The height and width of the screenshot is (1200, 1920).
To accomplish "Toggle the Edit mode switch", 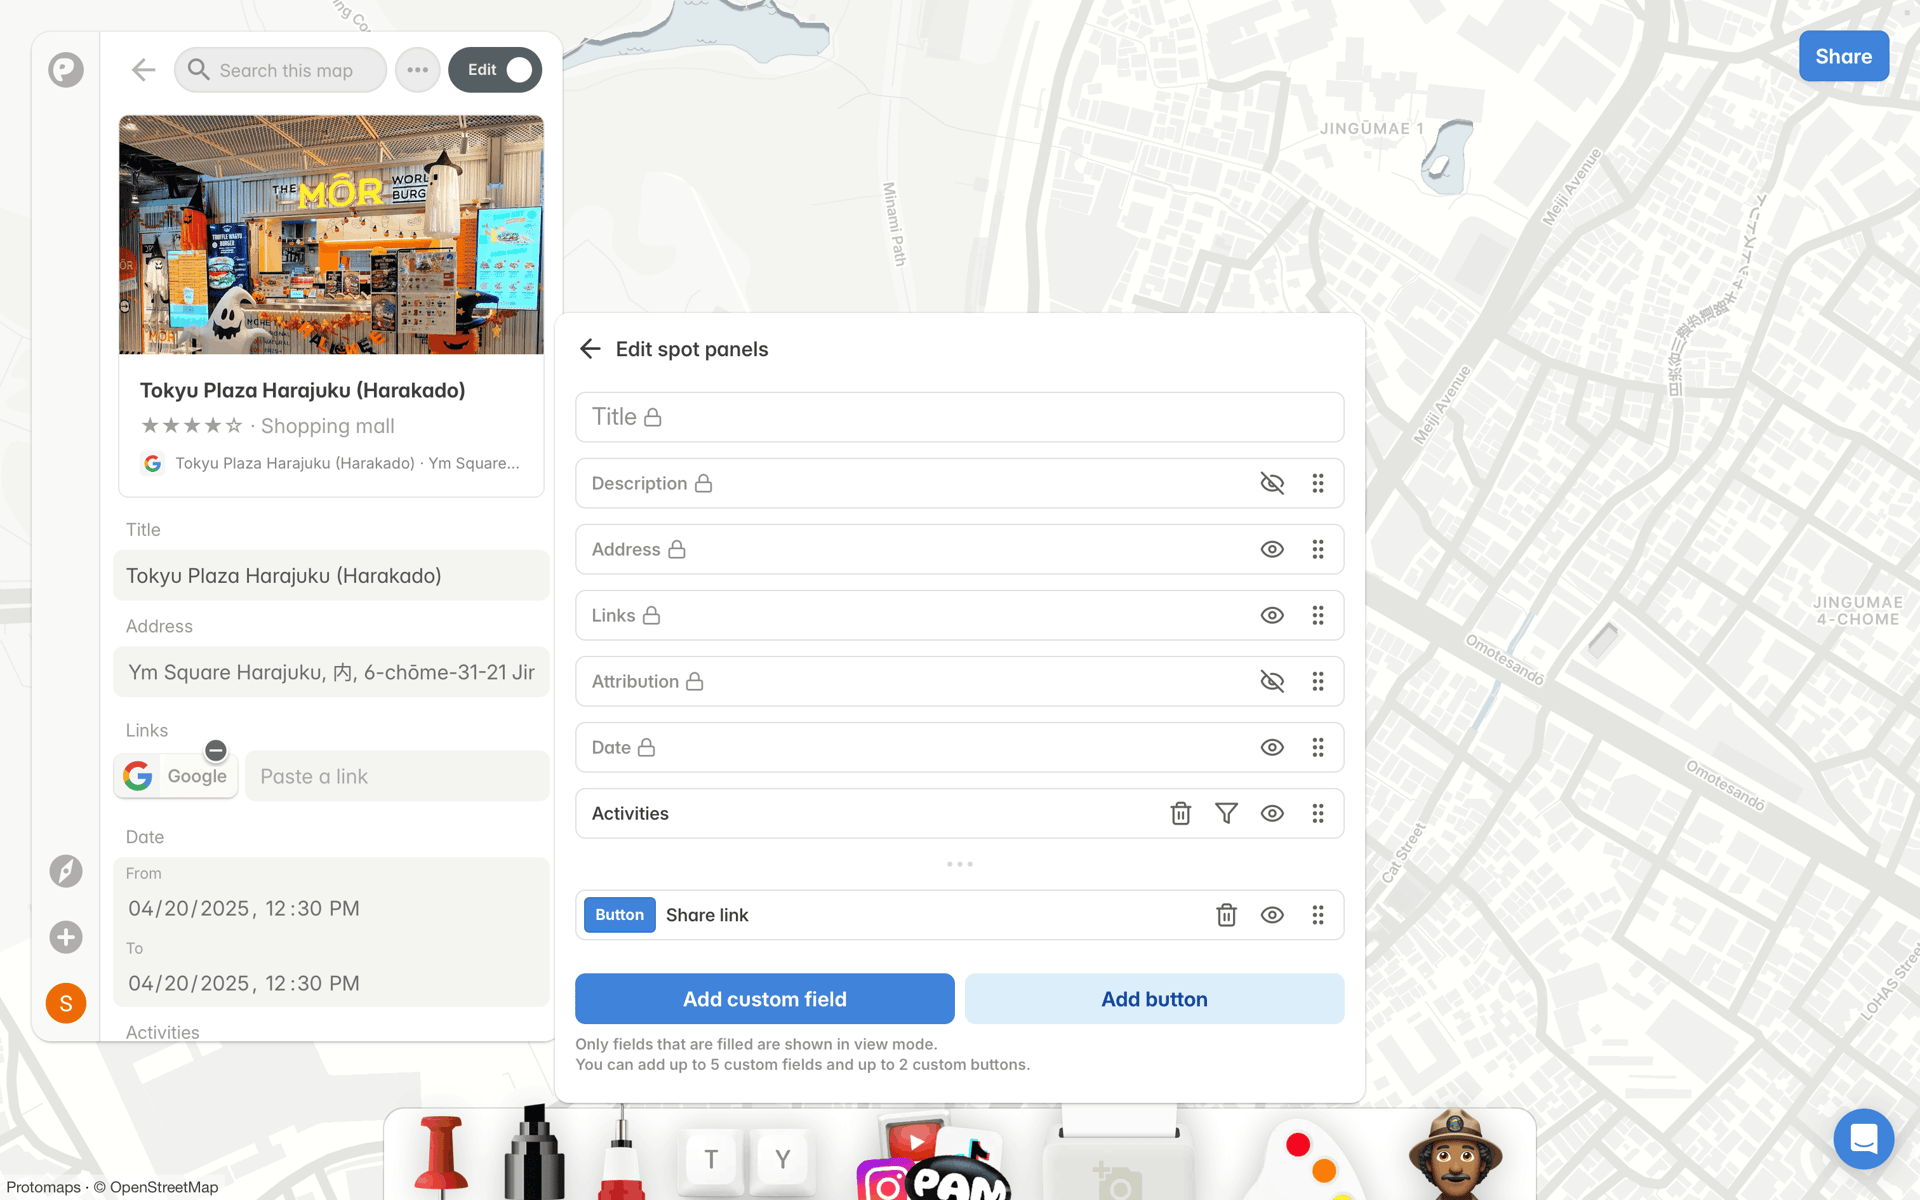I will (495, 70).
